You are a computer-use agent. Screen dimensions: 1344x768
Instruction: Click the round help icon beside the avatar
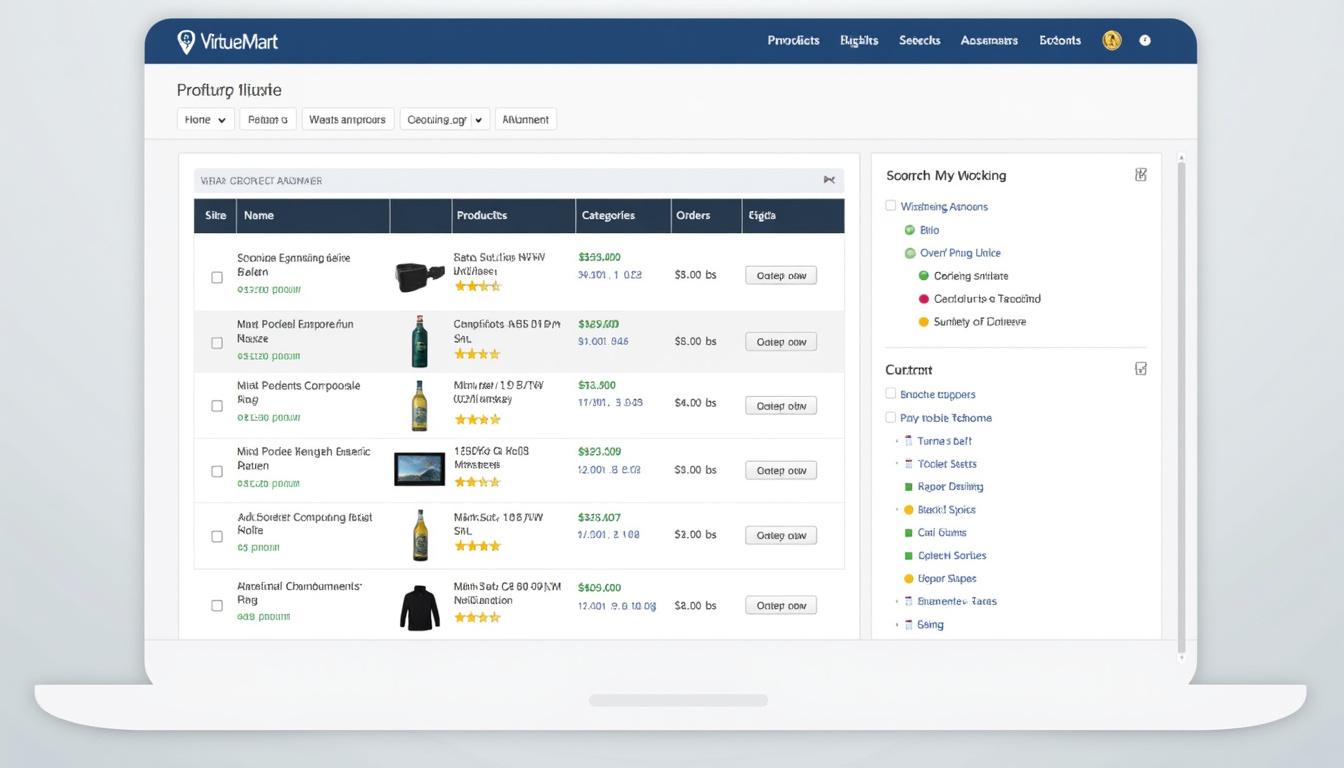(1143, 40)
